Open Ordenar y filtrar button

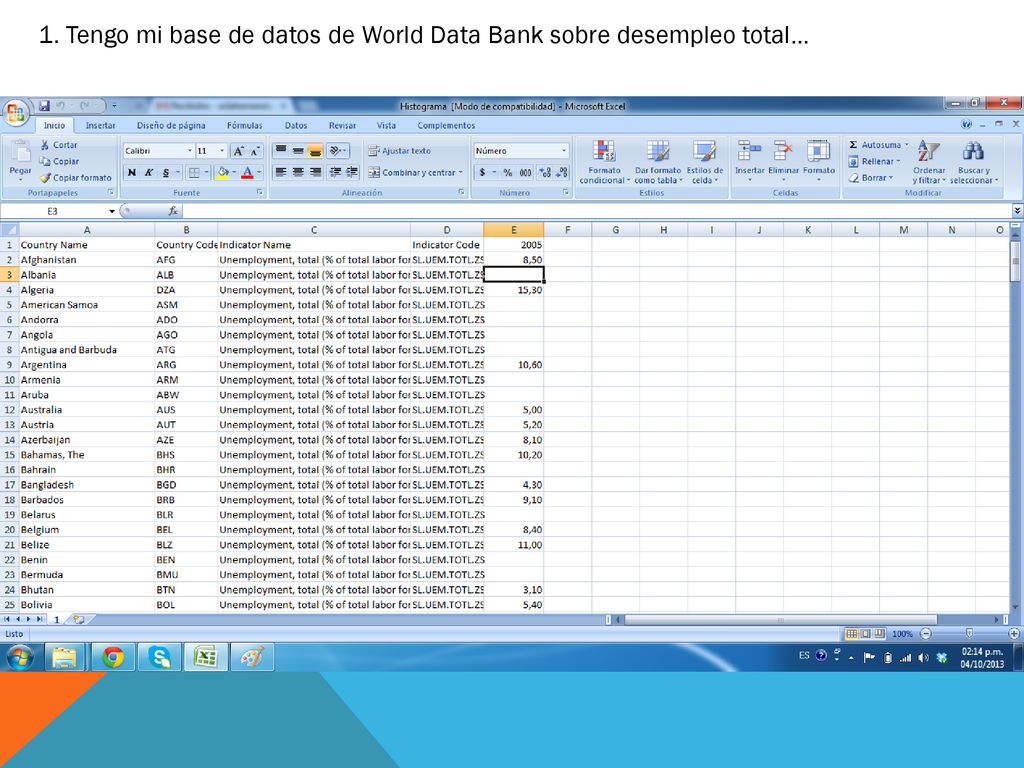[x=929, y=162]
